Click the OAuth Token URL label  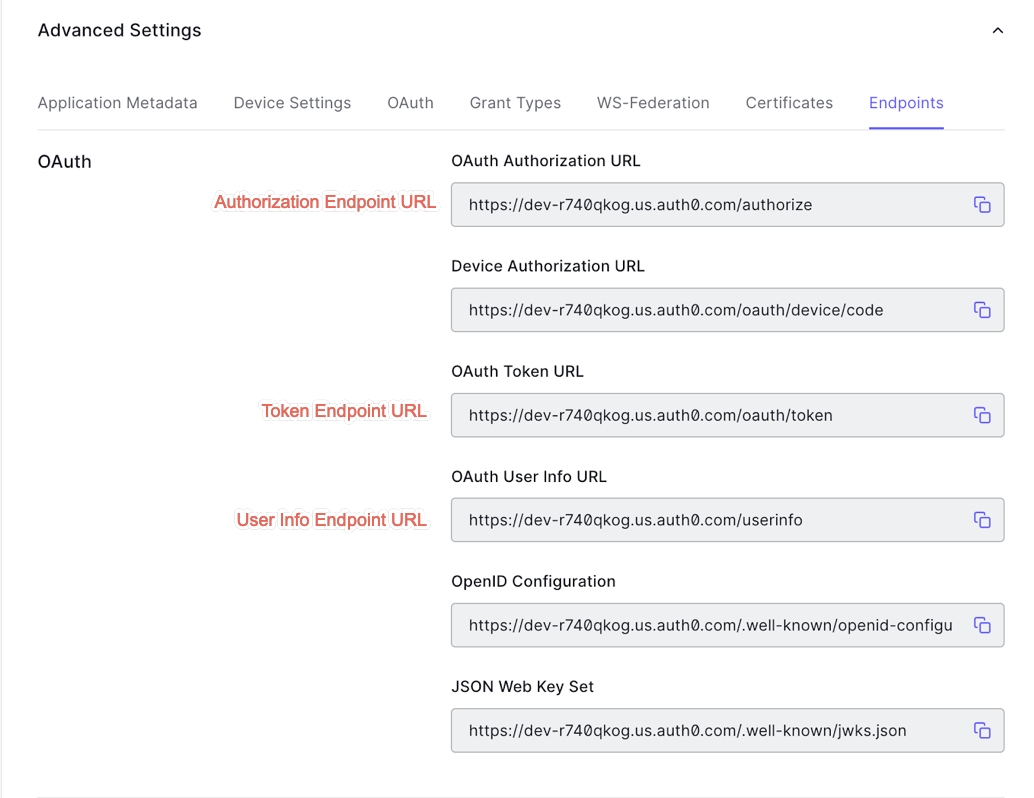[x=517, y=371]
